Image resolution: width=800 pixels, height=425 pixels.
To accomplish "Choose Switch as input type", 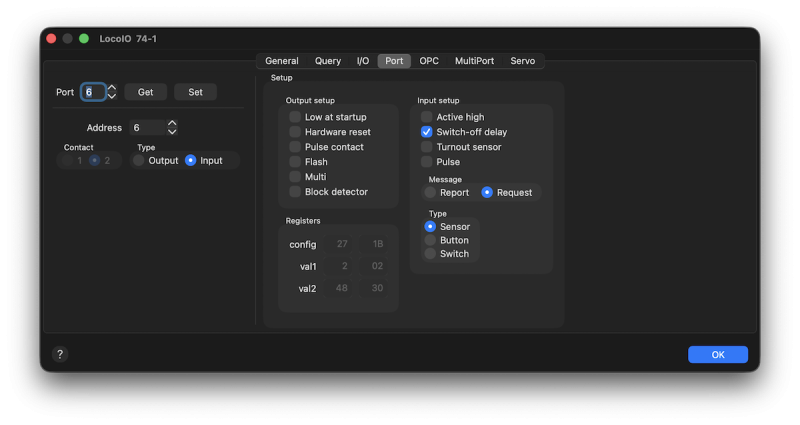I will point(430,254).
